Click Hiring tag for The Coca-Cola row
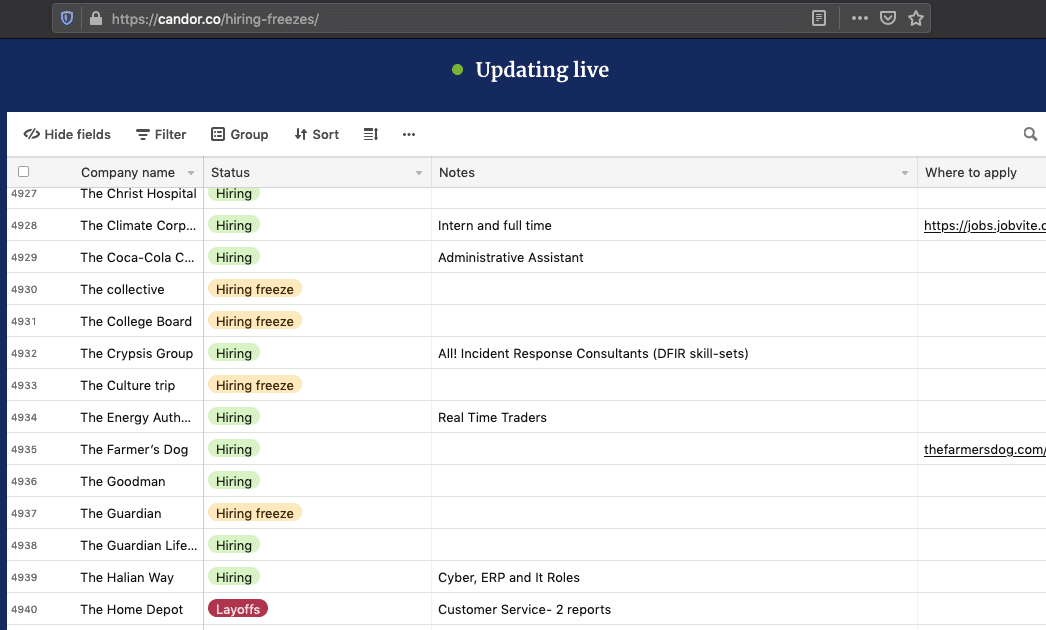1046x630 pixels. pos(233,257)
